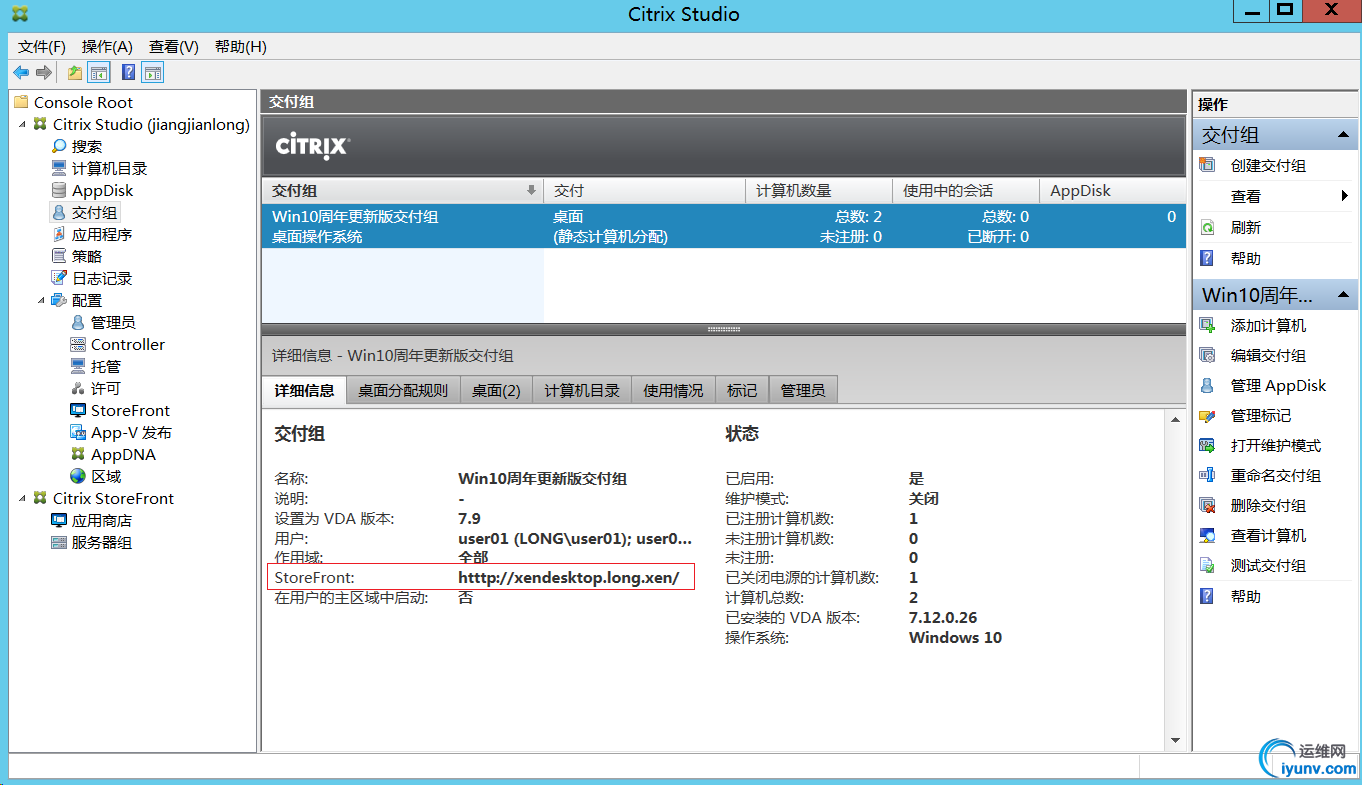Screen dimensions: 1362x785
Task: Click 重命名交付组 action
Action: tap(1275, 476)
